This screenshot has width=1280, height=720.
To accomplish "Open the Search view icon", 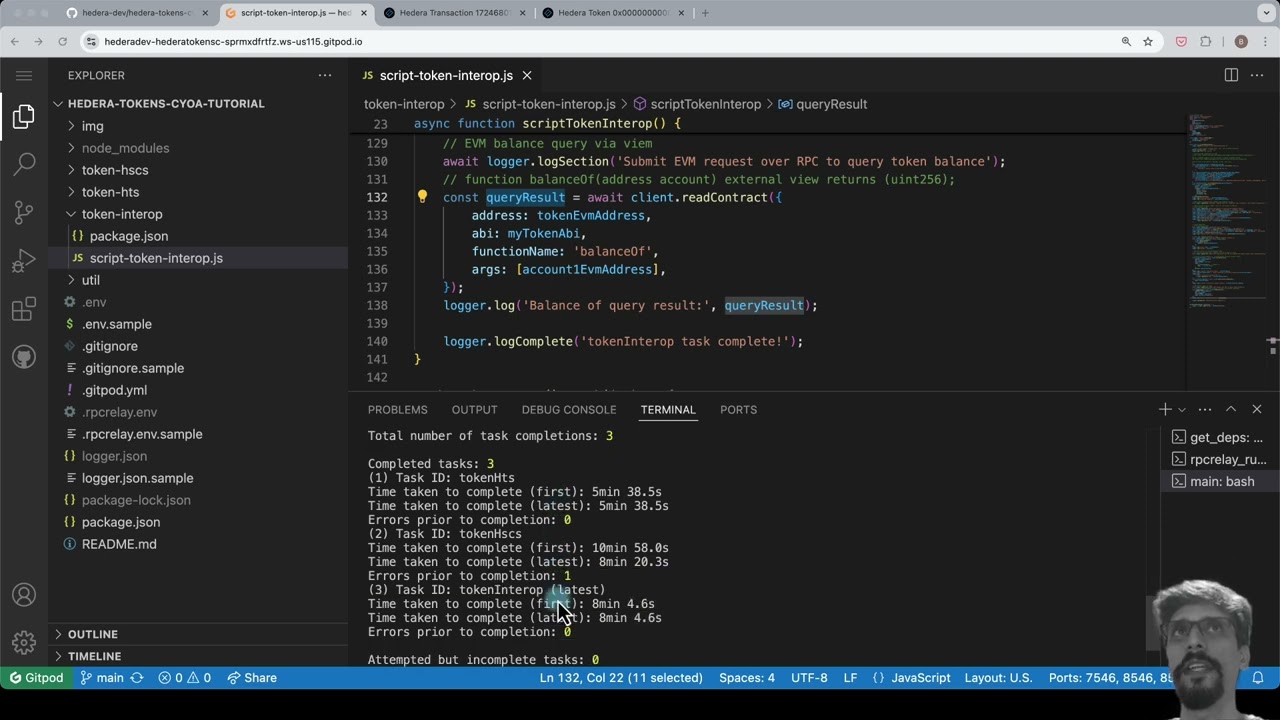I will pos(24,164).
